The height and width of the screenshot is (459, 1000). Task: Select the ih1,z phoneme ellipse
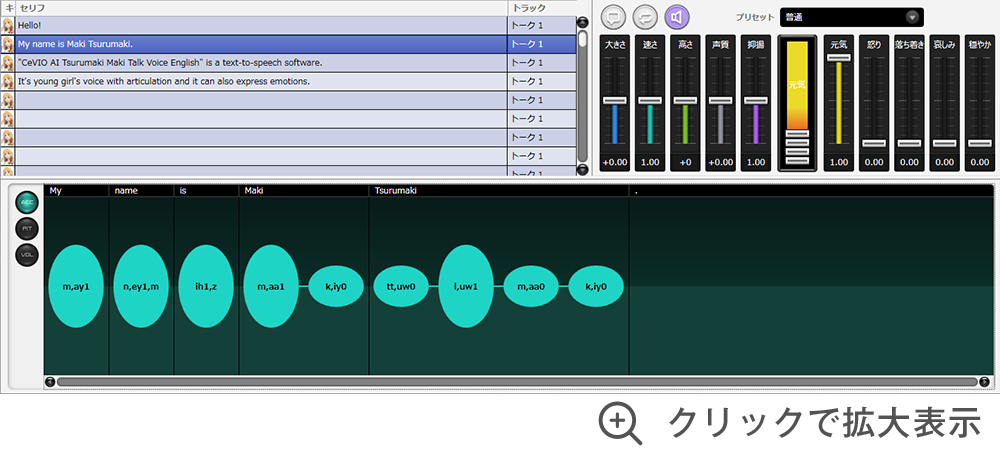tap(206, 286)
